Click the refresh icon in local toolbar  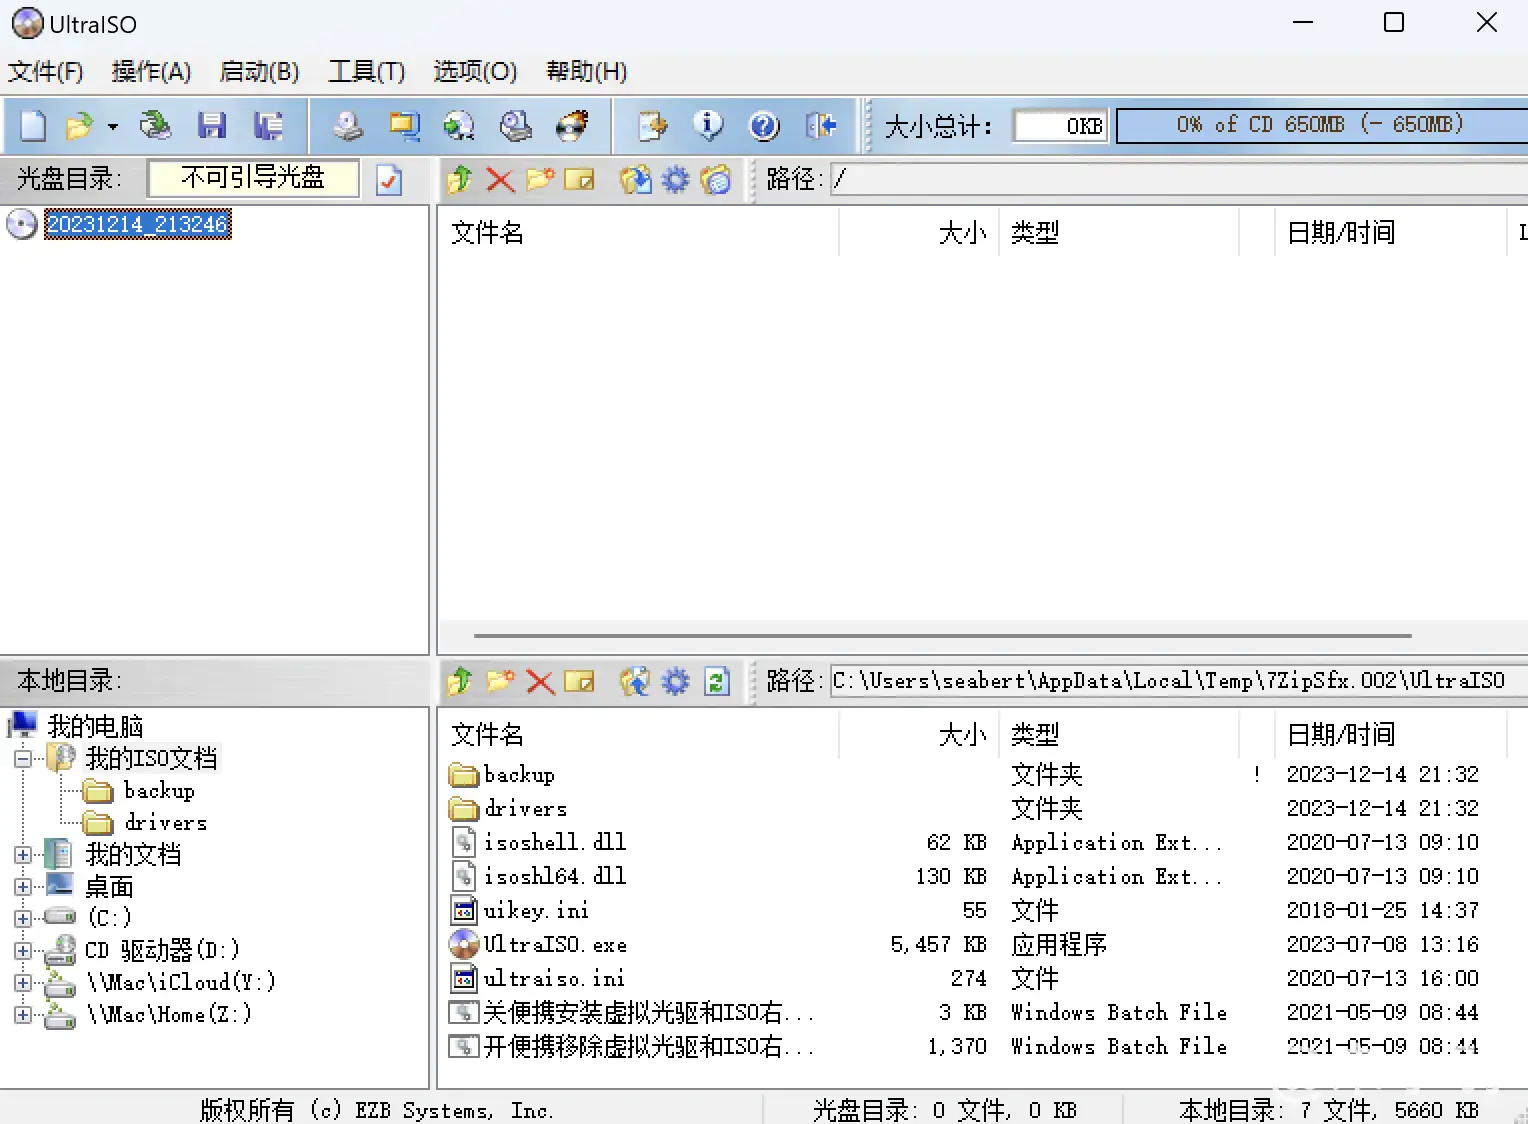pyautogui.click(x=716, y=682)
